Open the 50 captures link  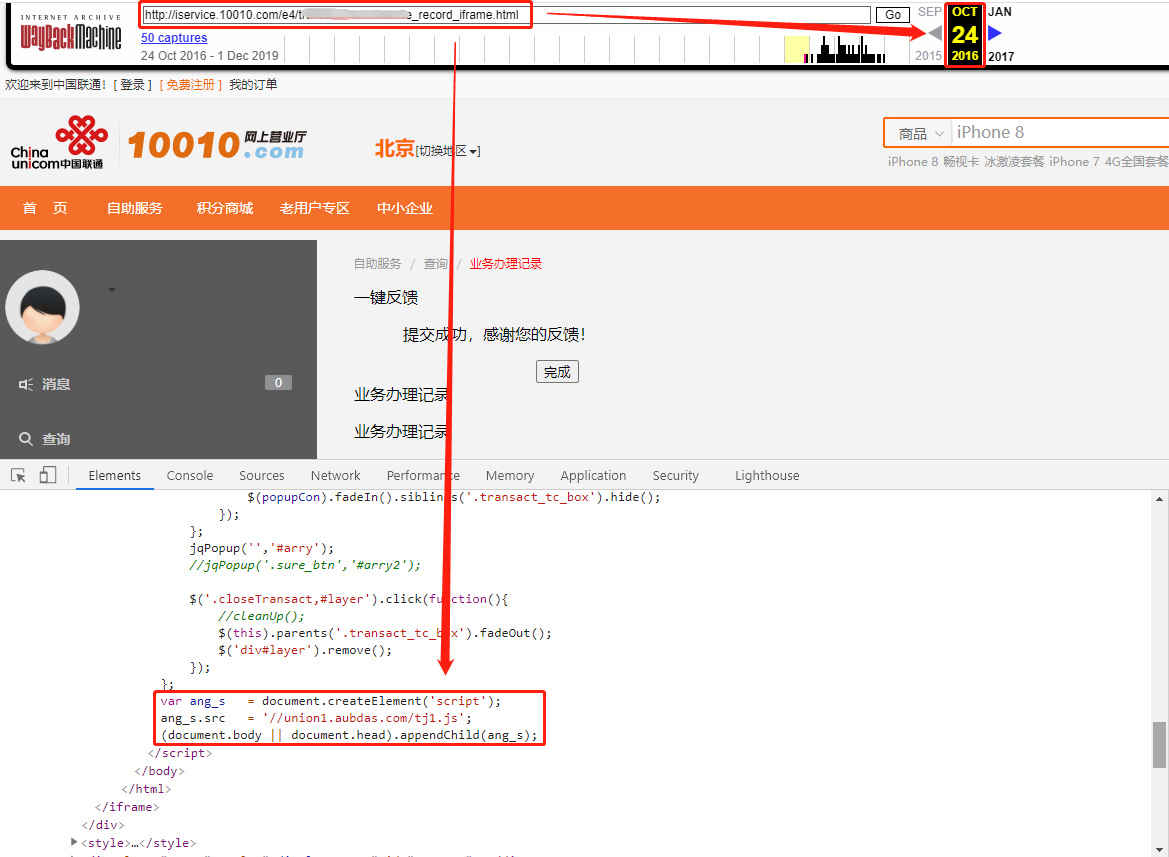point(174,38)
